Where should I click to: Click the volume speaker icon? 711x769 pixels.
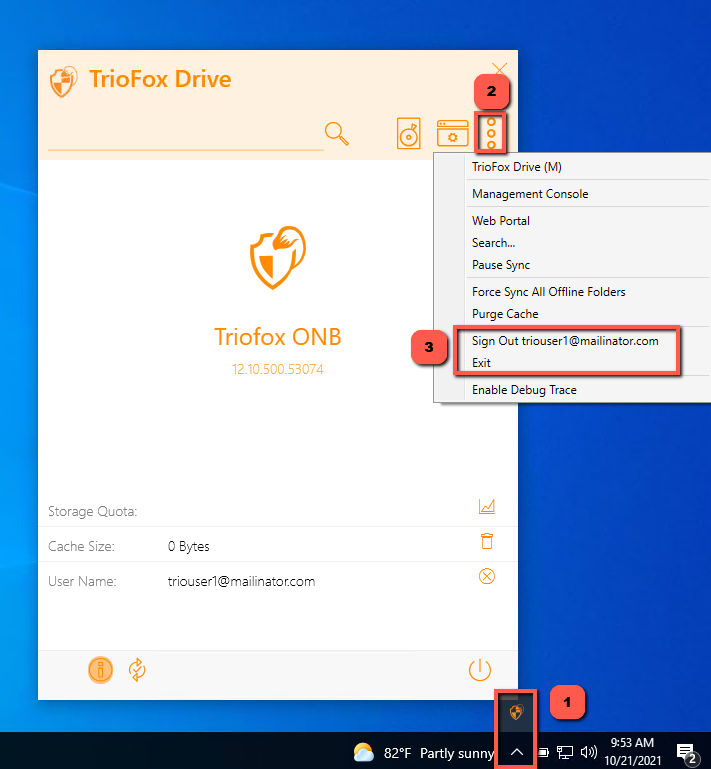(588, 752)
